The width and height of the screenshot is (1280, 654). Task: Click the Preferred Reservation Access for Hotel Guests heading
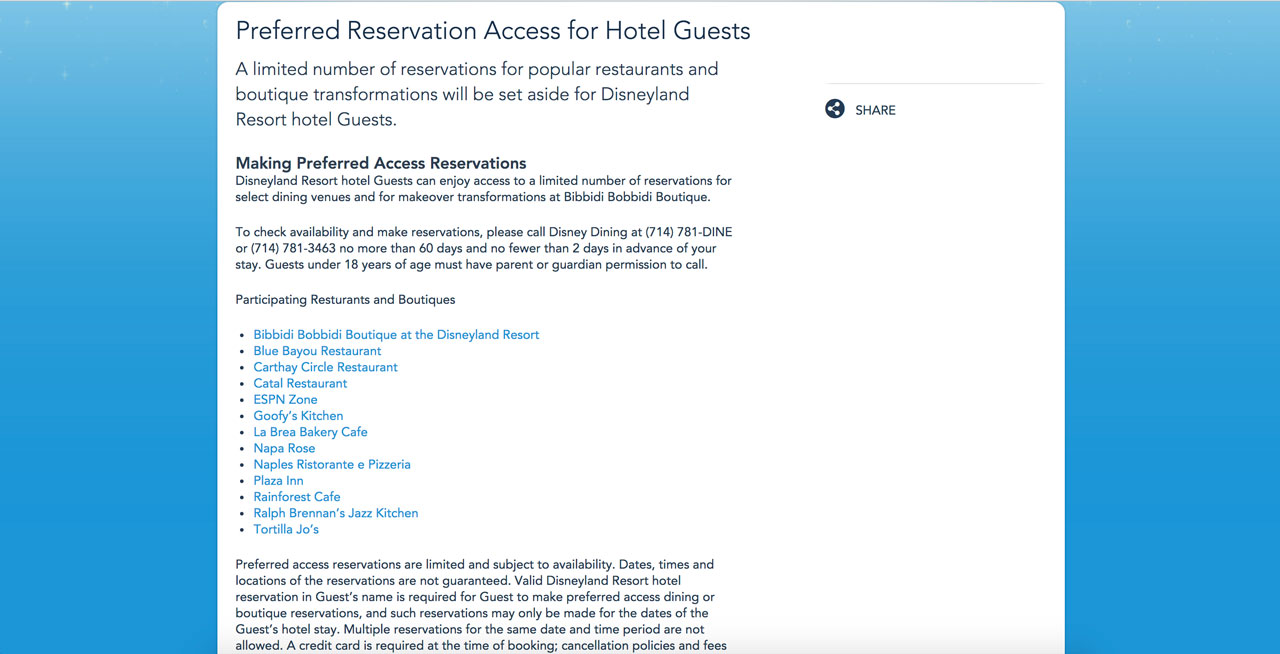(493, 30)
